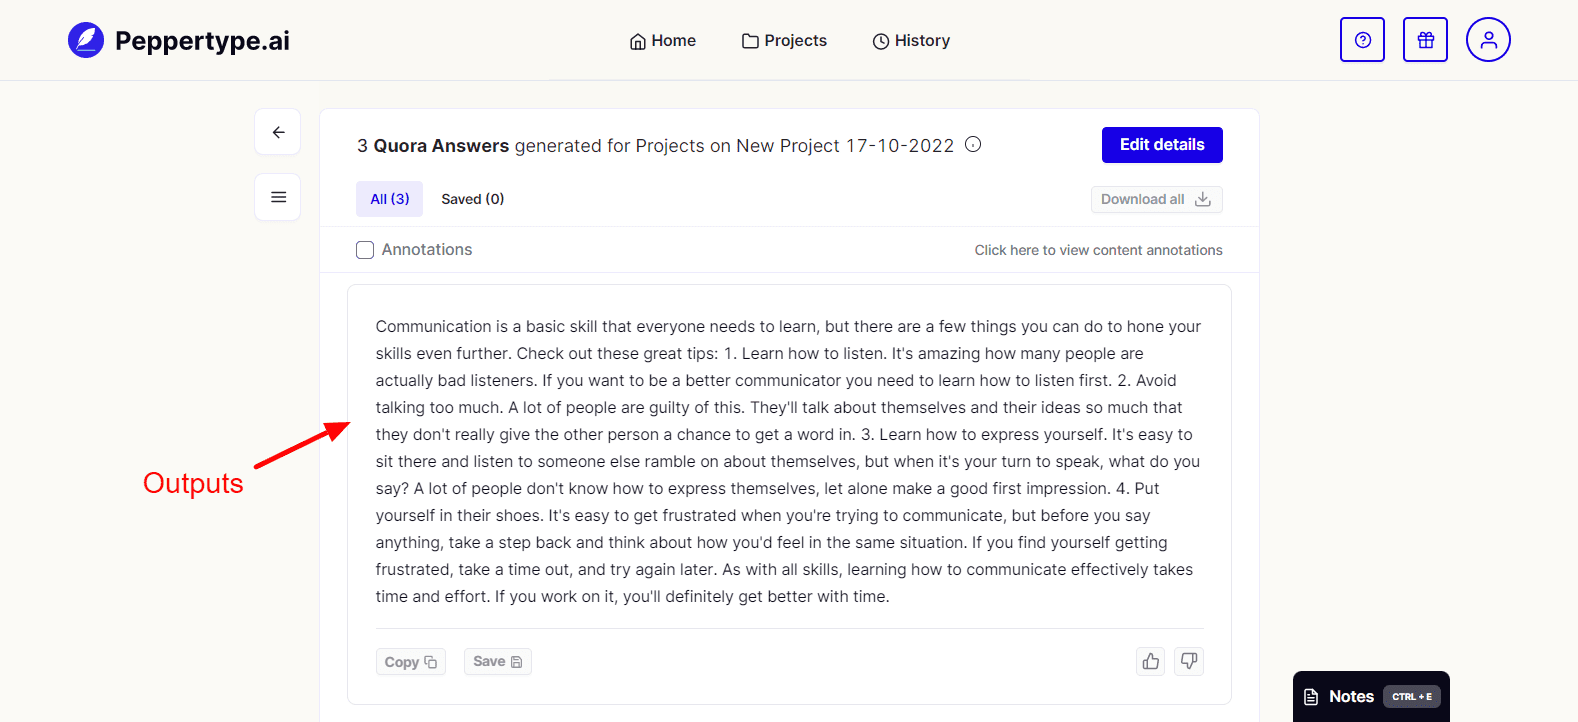
Task: Switch to the All (3) tab
Action: pyautogui.click(x=390, y=199)
